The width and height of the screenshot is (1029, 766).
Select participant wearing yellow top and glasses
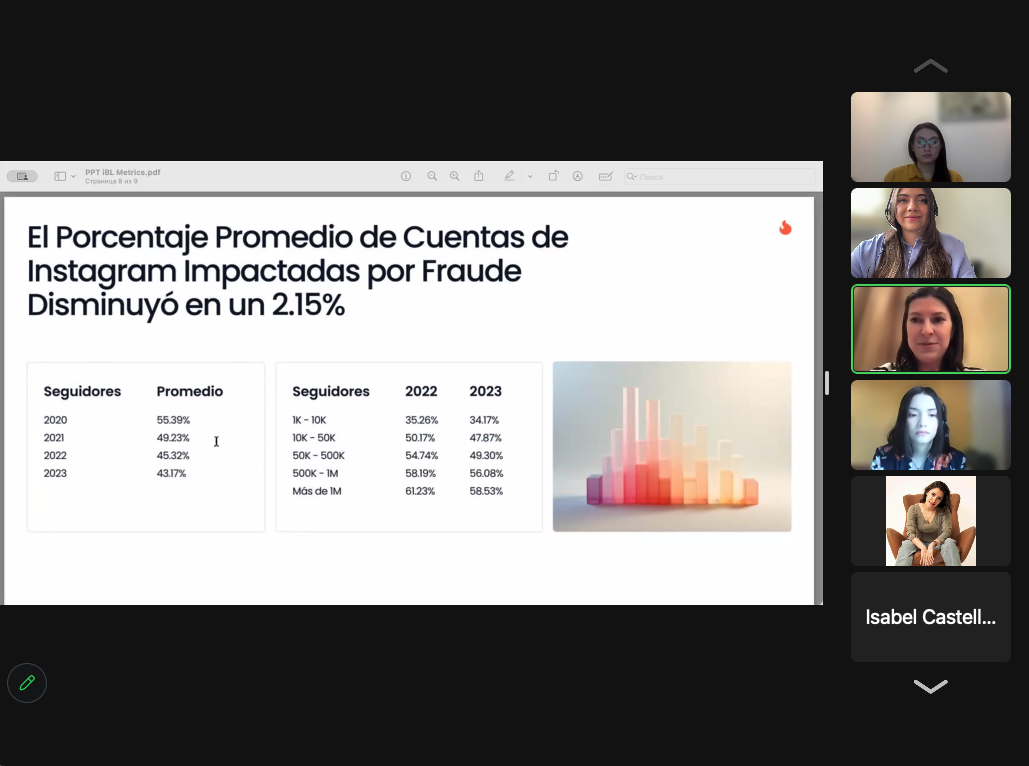(x=931, y=137)
